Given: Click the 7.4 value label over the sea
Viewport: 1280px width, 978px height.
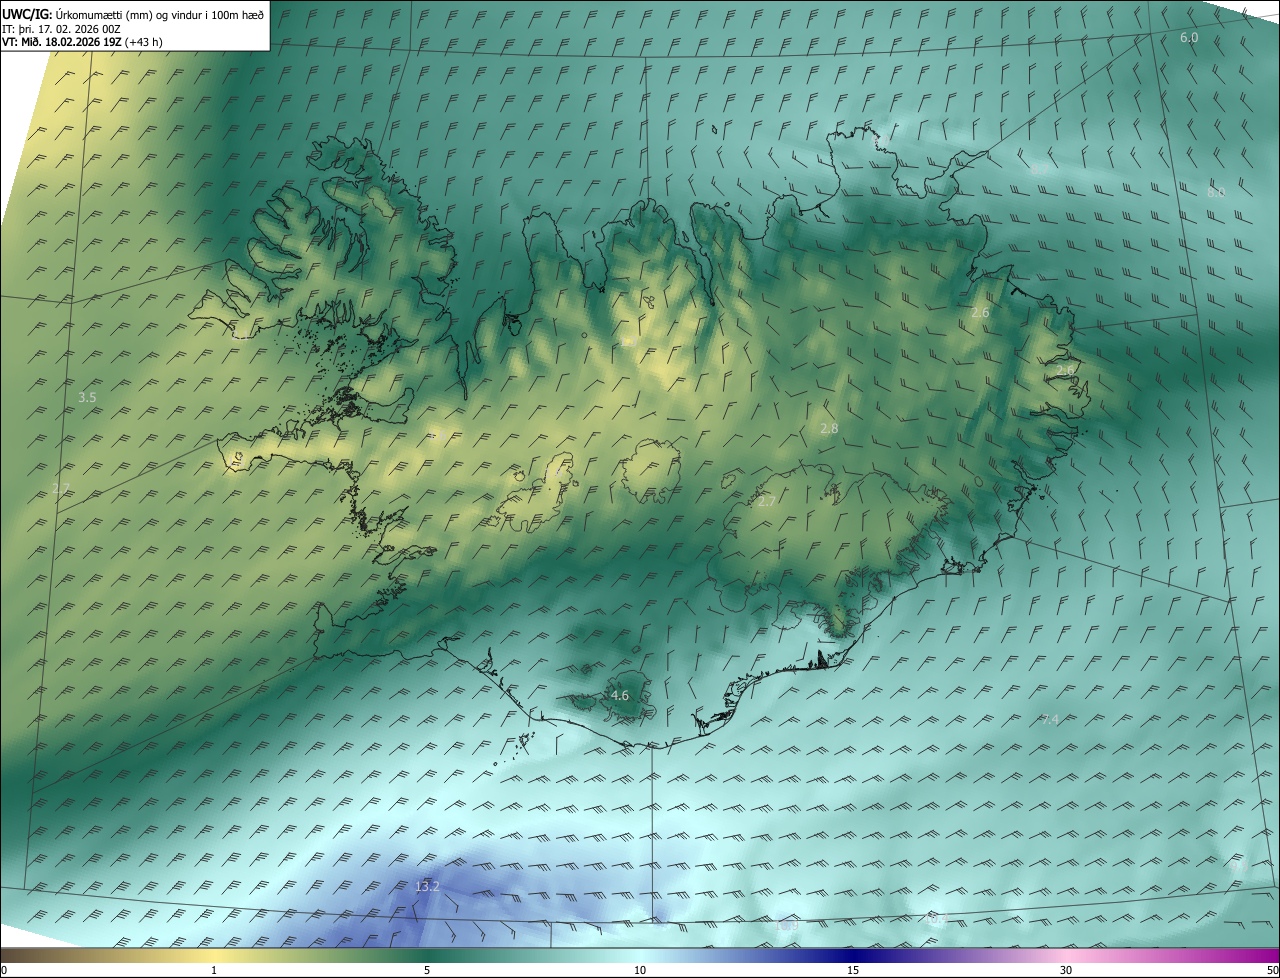Looking at the screenshot, I should (1049, 719).
